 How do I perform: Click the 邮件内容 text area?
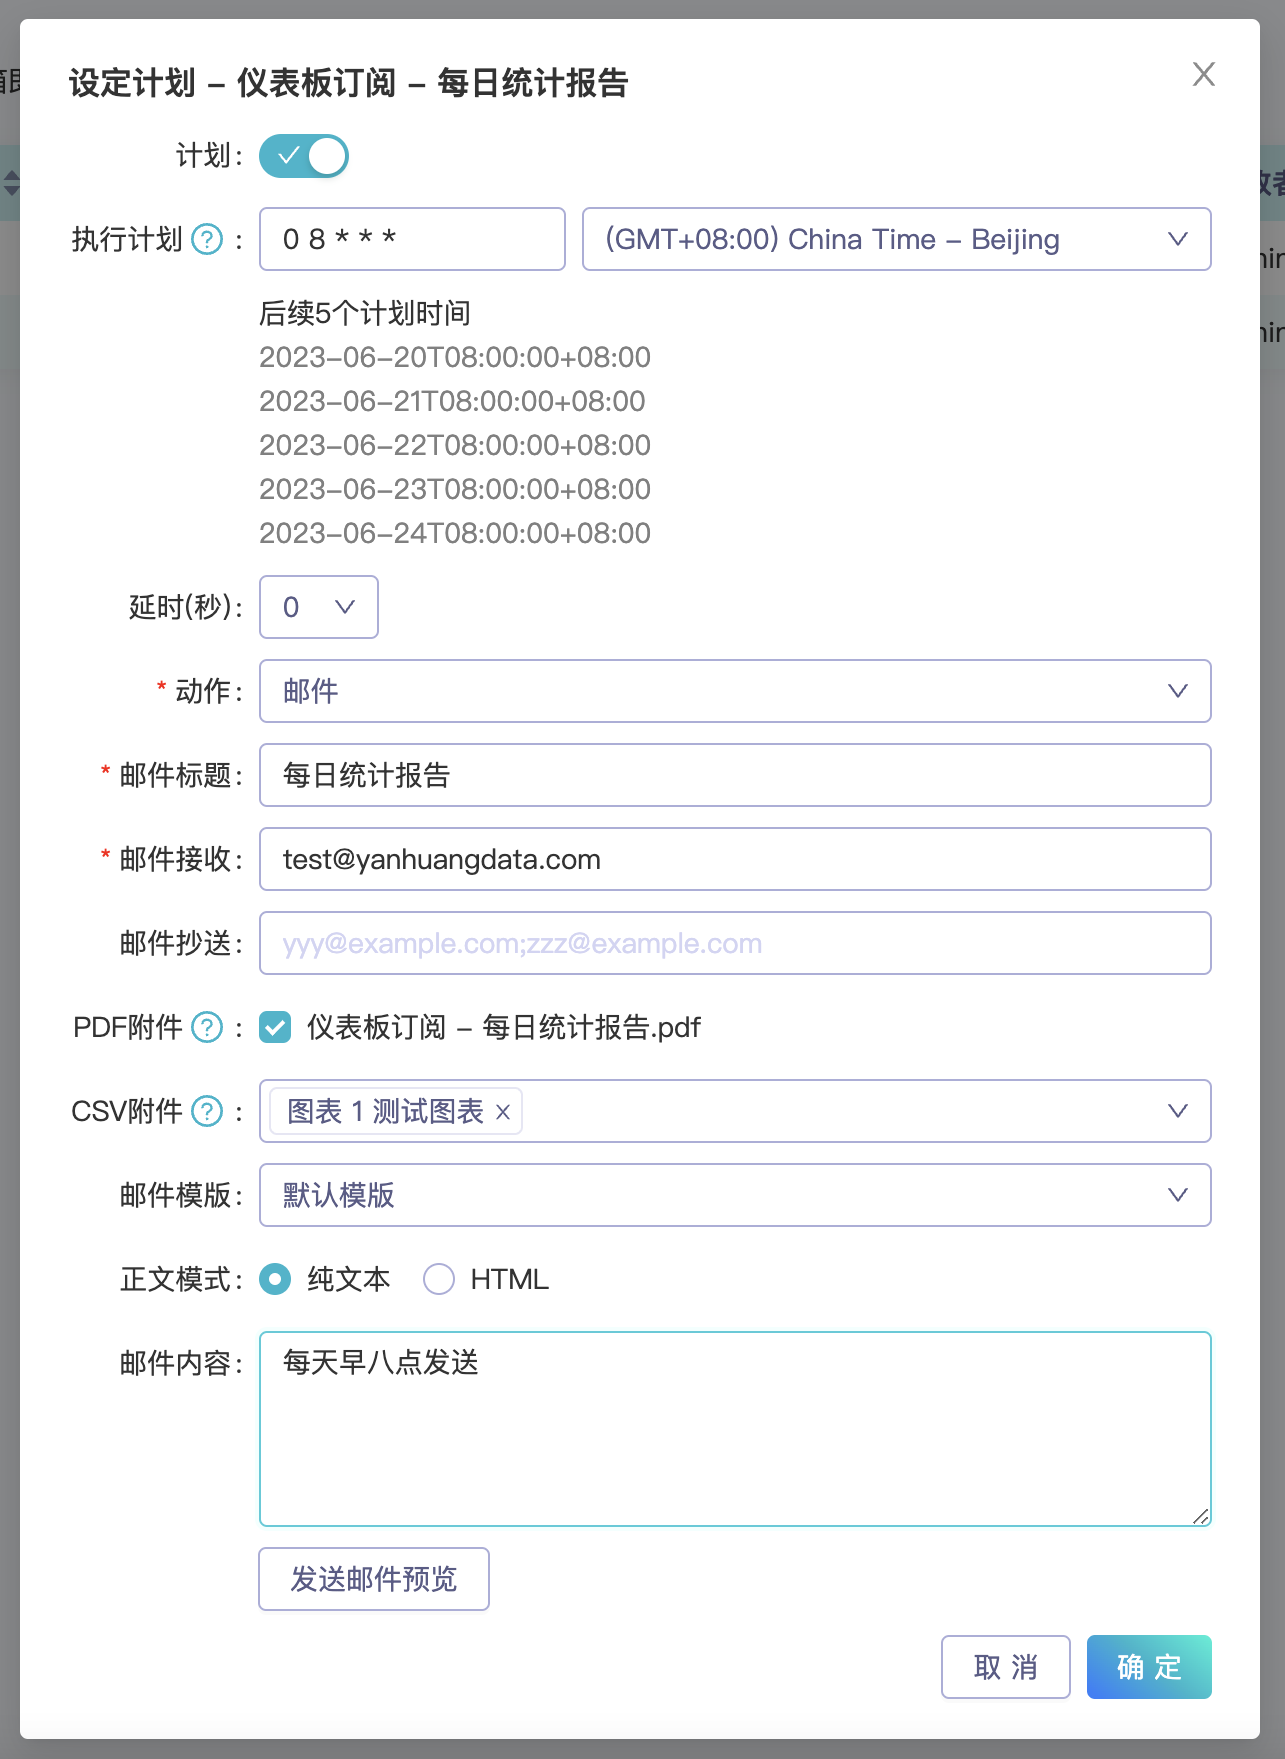[735, 1429]
